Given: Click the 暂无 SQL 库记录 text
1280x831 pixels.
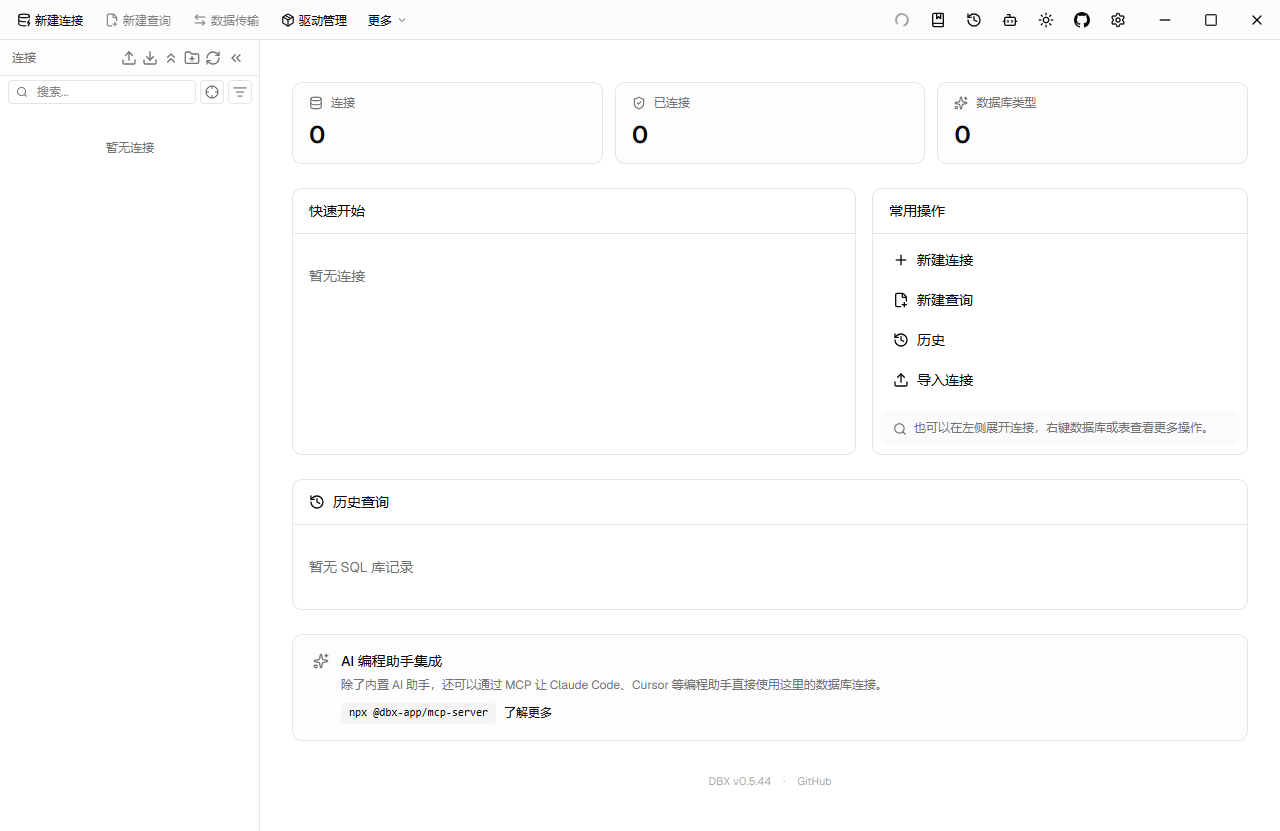Looking at the screenshot, I should tap(361, 567).
